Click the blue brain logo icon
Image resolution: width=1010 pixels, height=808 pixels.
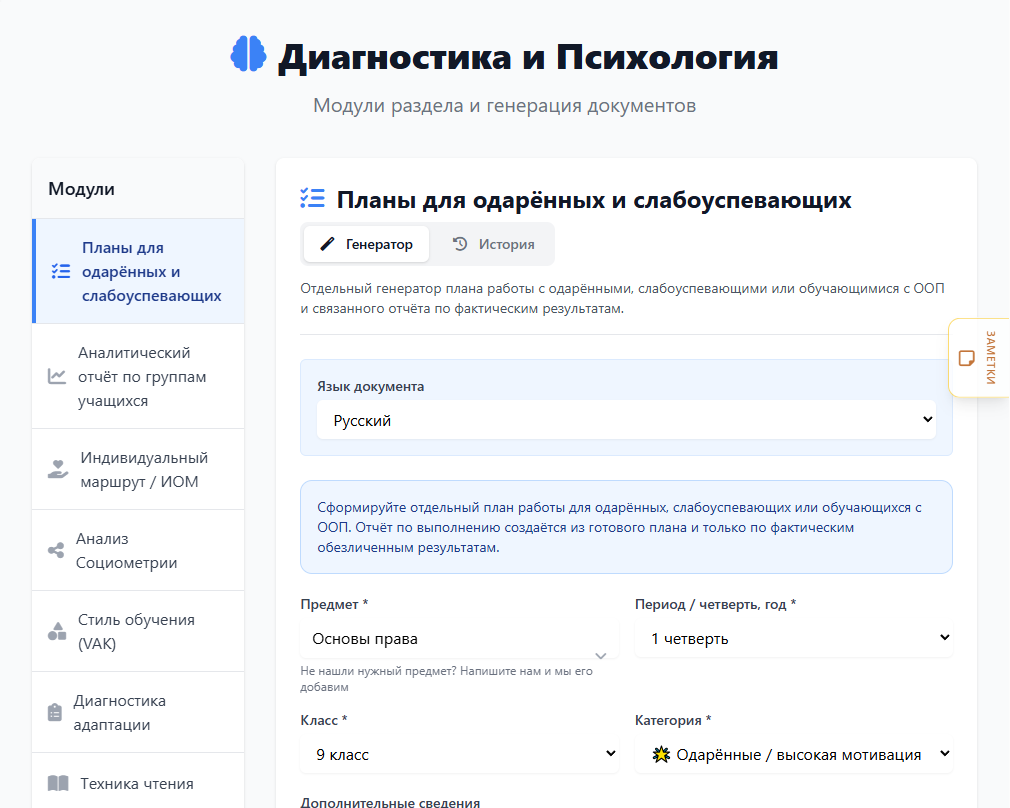pyautogui.click(x=248, y=54)
